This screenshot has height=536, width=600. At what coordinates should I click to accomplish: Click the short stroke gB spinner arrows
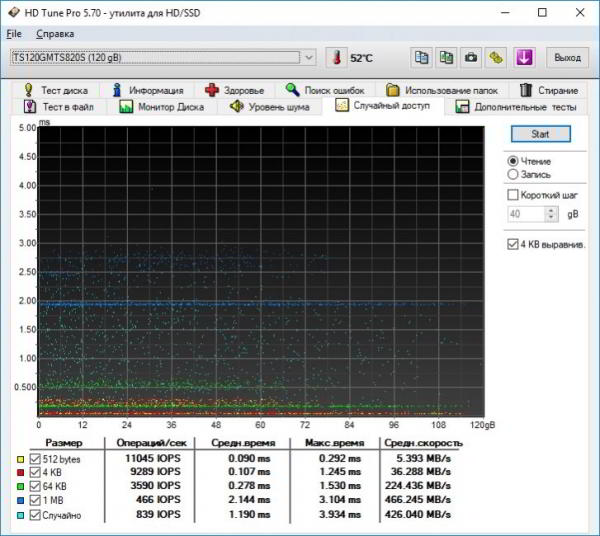click(x=550, y=214)
